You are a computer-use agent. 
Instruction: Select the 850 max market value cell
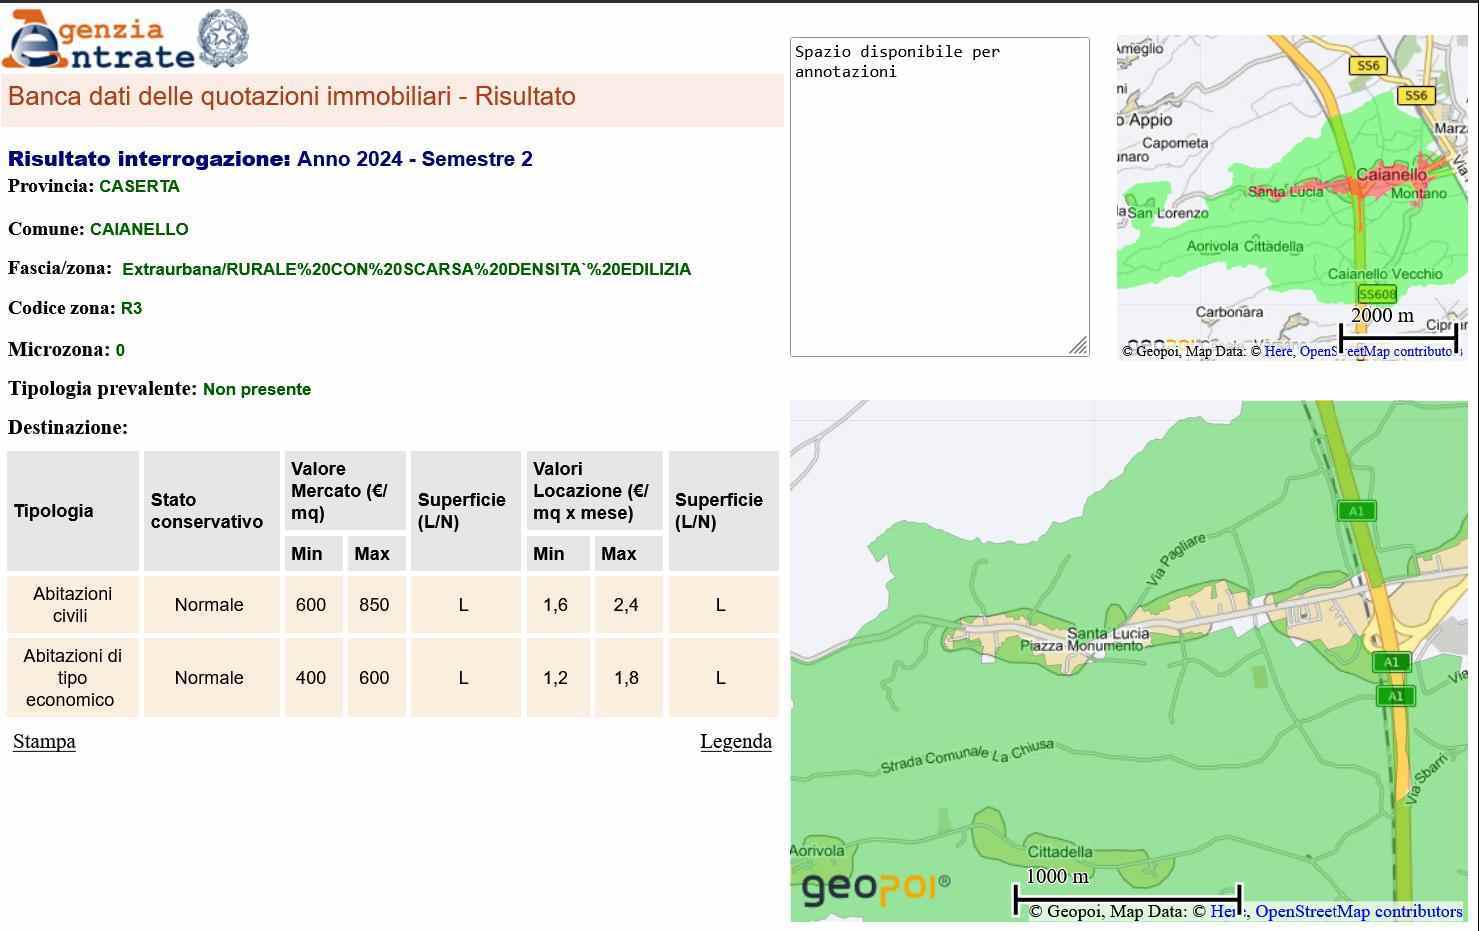point(374,605)
